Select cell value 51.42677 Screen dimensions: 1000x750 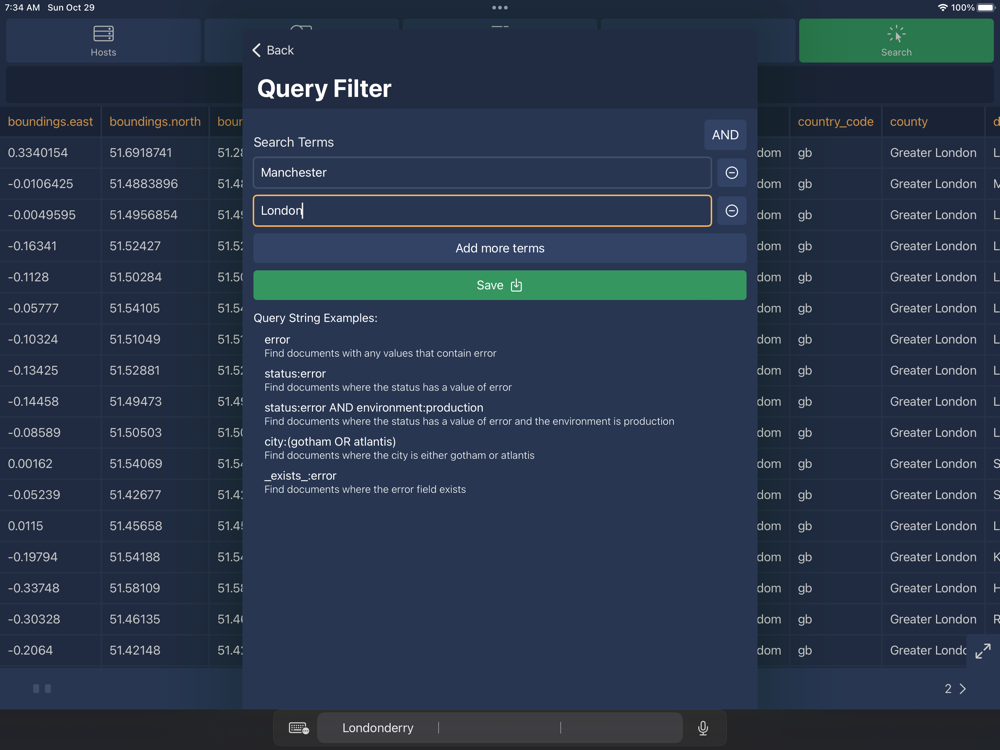(x=135, y=496)
